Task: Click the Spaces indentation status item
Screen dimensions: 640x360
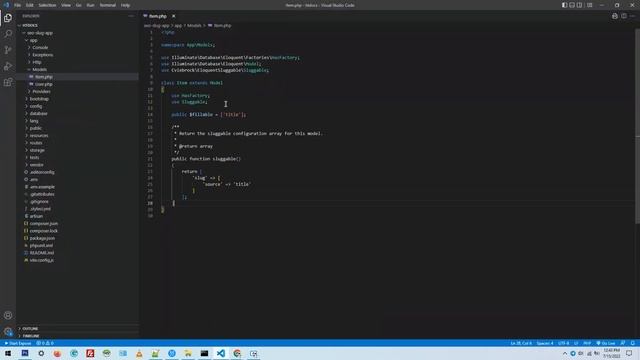Action: 545,343
